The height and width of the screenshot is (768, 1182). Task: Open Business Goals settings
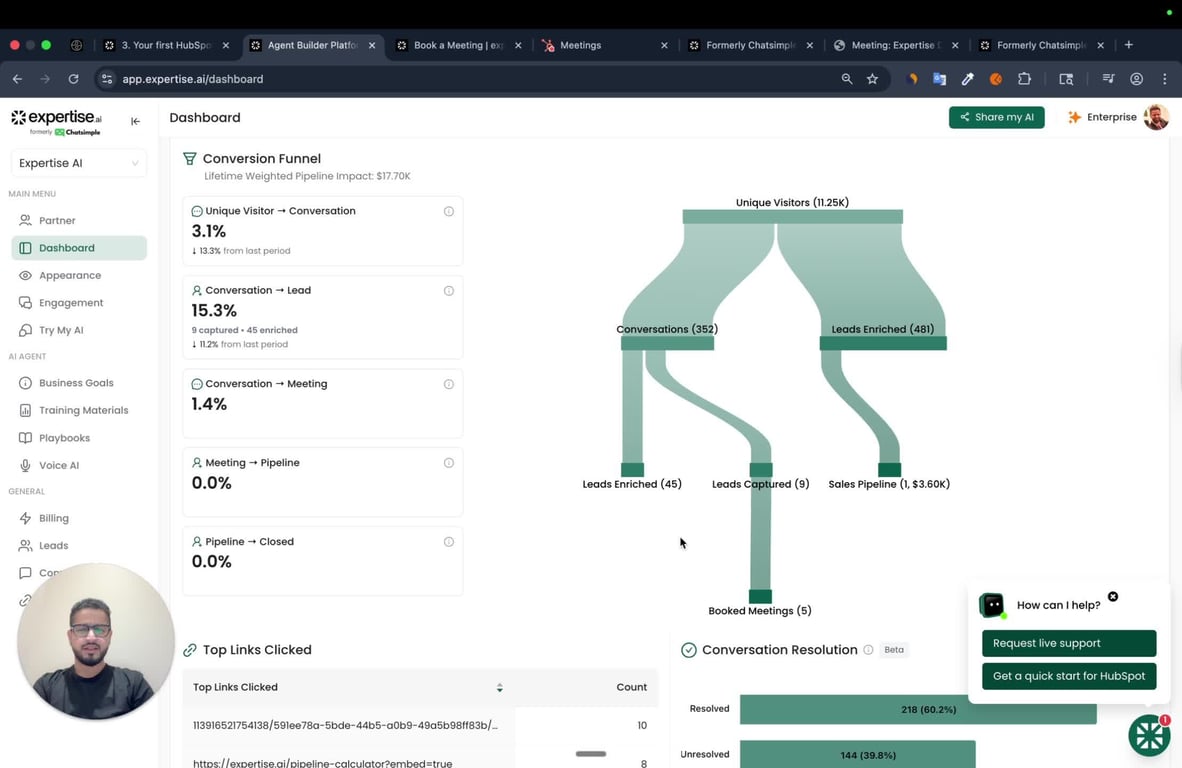pyautogui.click(x=79, y=383)
